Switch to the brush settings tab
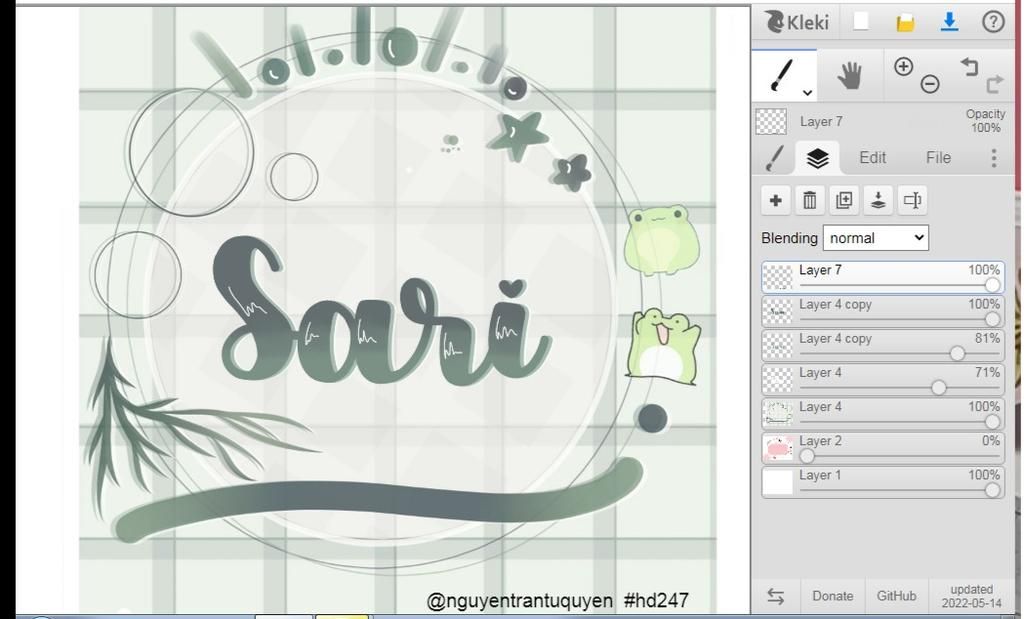The image size is (1024, 619). (x=775, y=158)
